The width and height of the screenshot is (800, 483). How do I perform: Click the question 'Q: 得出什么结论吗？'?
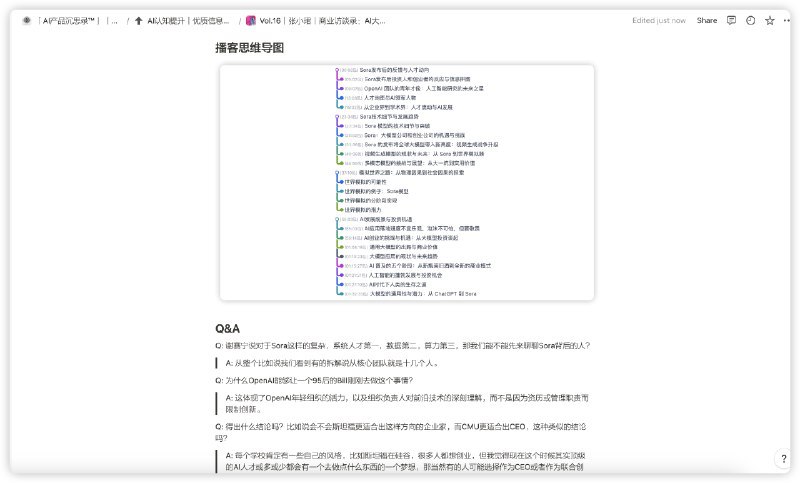(401, 432)
